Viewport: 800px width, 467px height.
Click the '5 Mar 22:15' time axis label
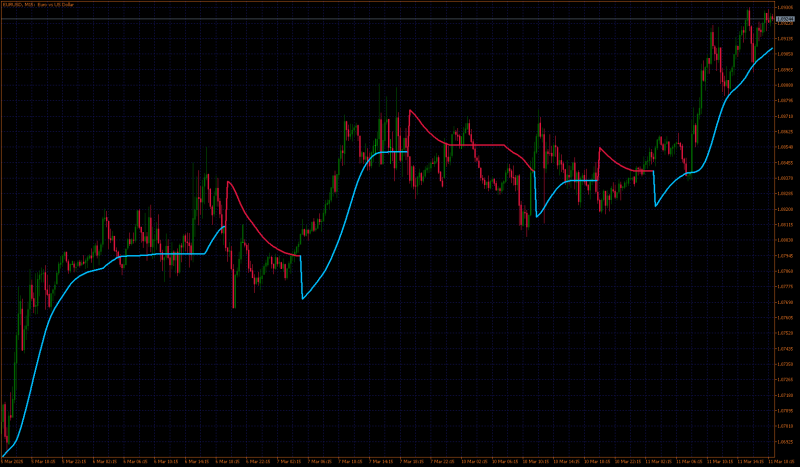pos(74,461)
